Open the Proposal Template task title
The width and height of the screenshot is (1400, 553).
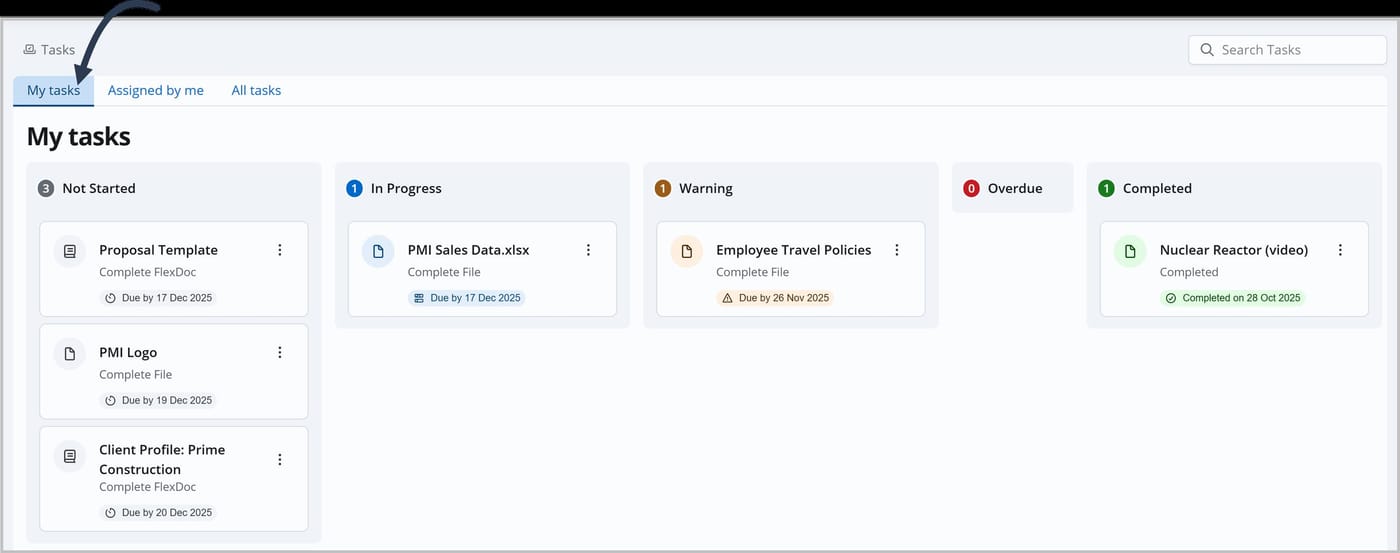pos(158,250)
